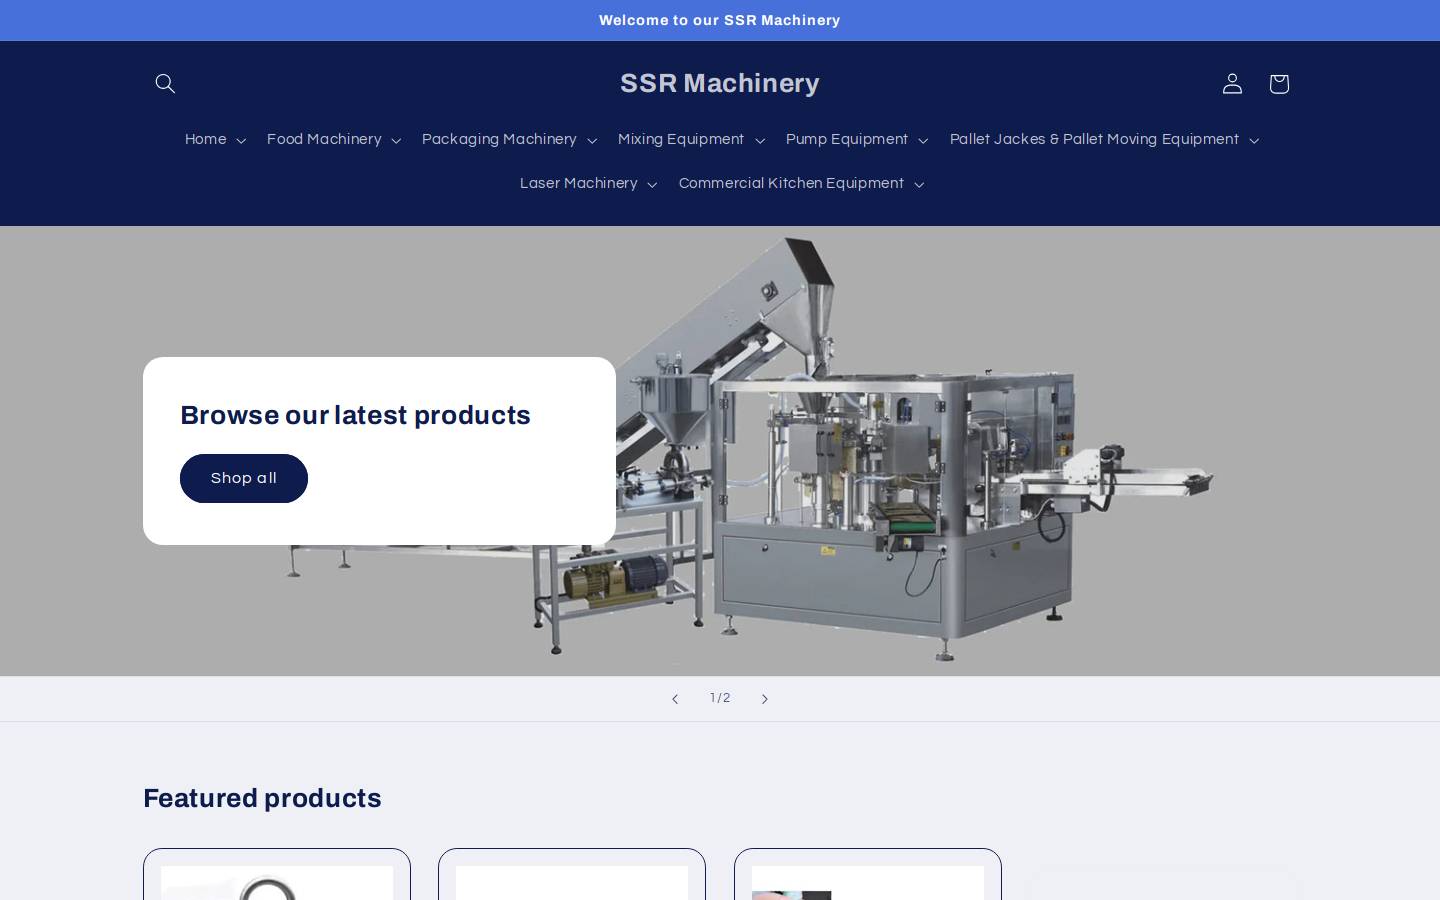The height and width of the screenshot is (900, 1440).
Task: Open the second featured product card
Action: point(572,875)
